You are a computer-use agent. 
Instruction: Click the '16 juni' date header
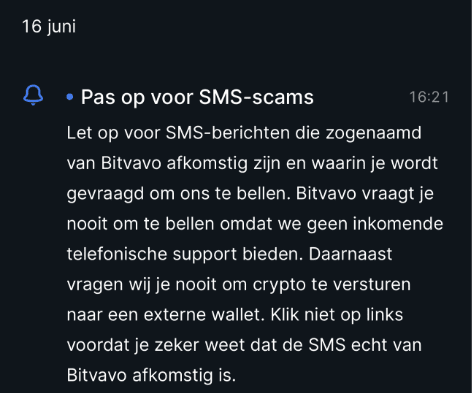49,26
